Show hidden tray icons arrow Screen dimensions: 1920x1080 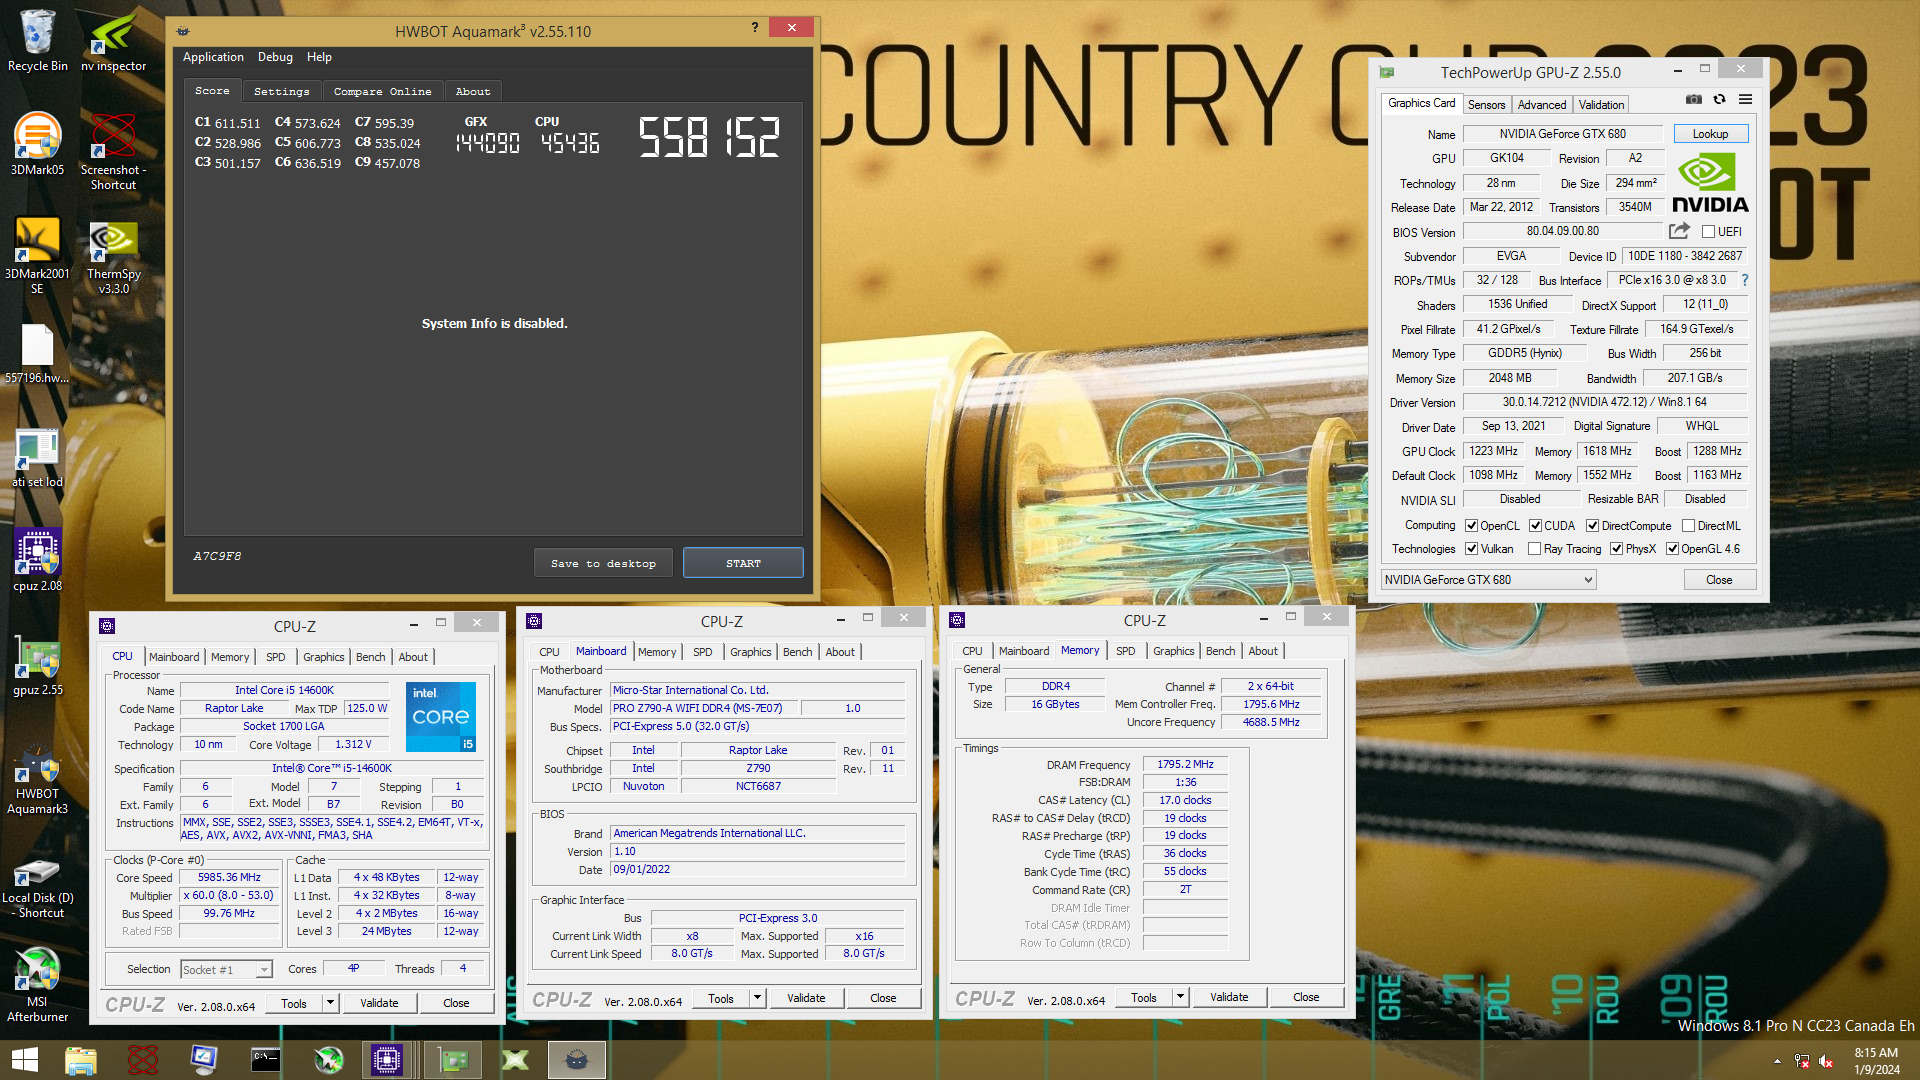coord(1777,1061)
